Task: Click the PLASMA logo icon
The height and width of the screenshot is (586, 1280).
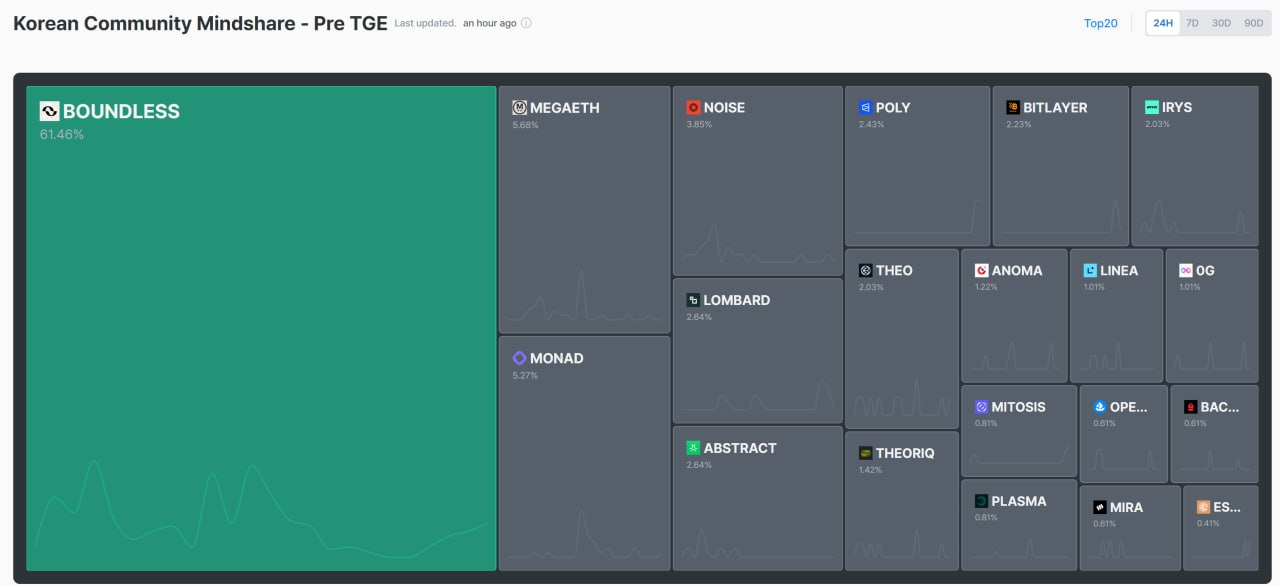Action: tap(981, 501)
